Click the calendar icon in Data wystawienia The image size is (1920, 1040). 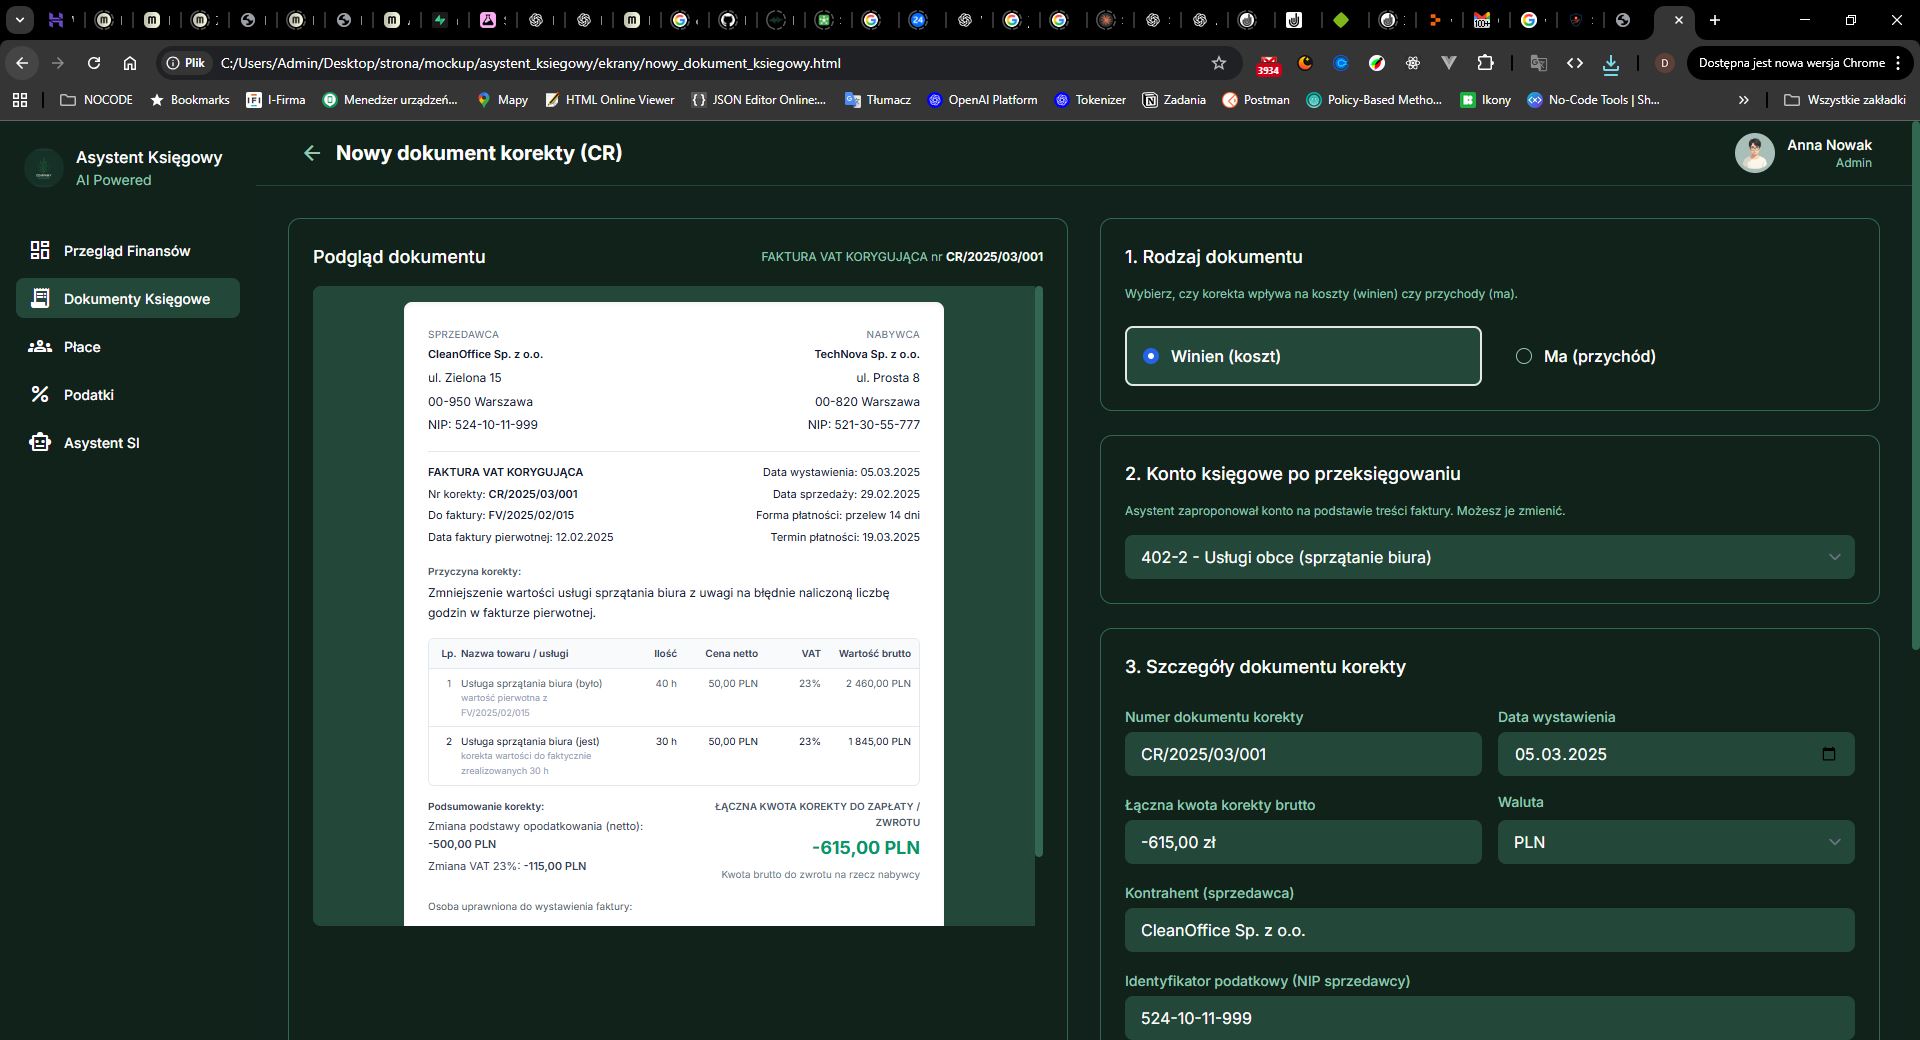(x=1828, y=754)
